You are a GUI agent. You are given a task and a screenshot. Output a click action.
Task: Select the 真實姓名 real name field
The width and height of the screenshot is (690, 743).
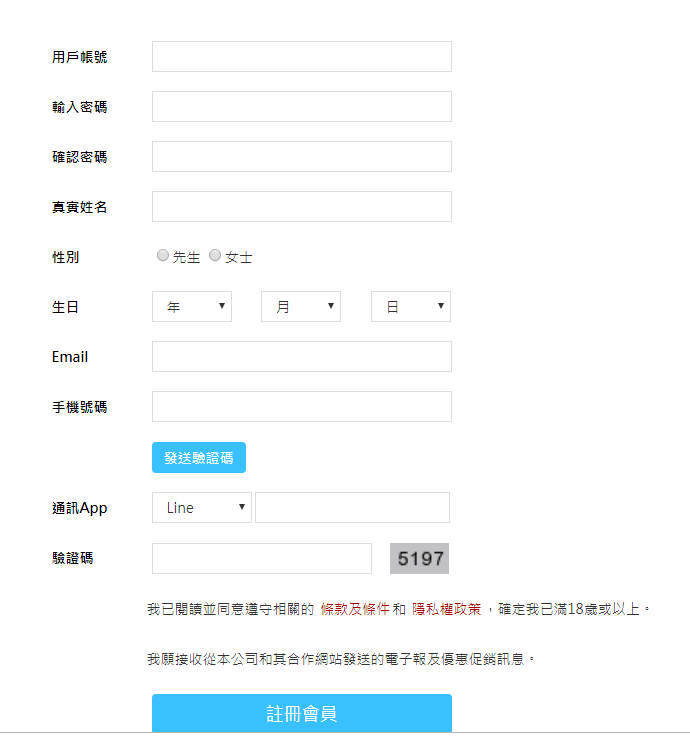point(301,207)
